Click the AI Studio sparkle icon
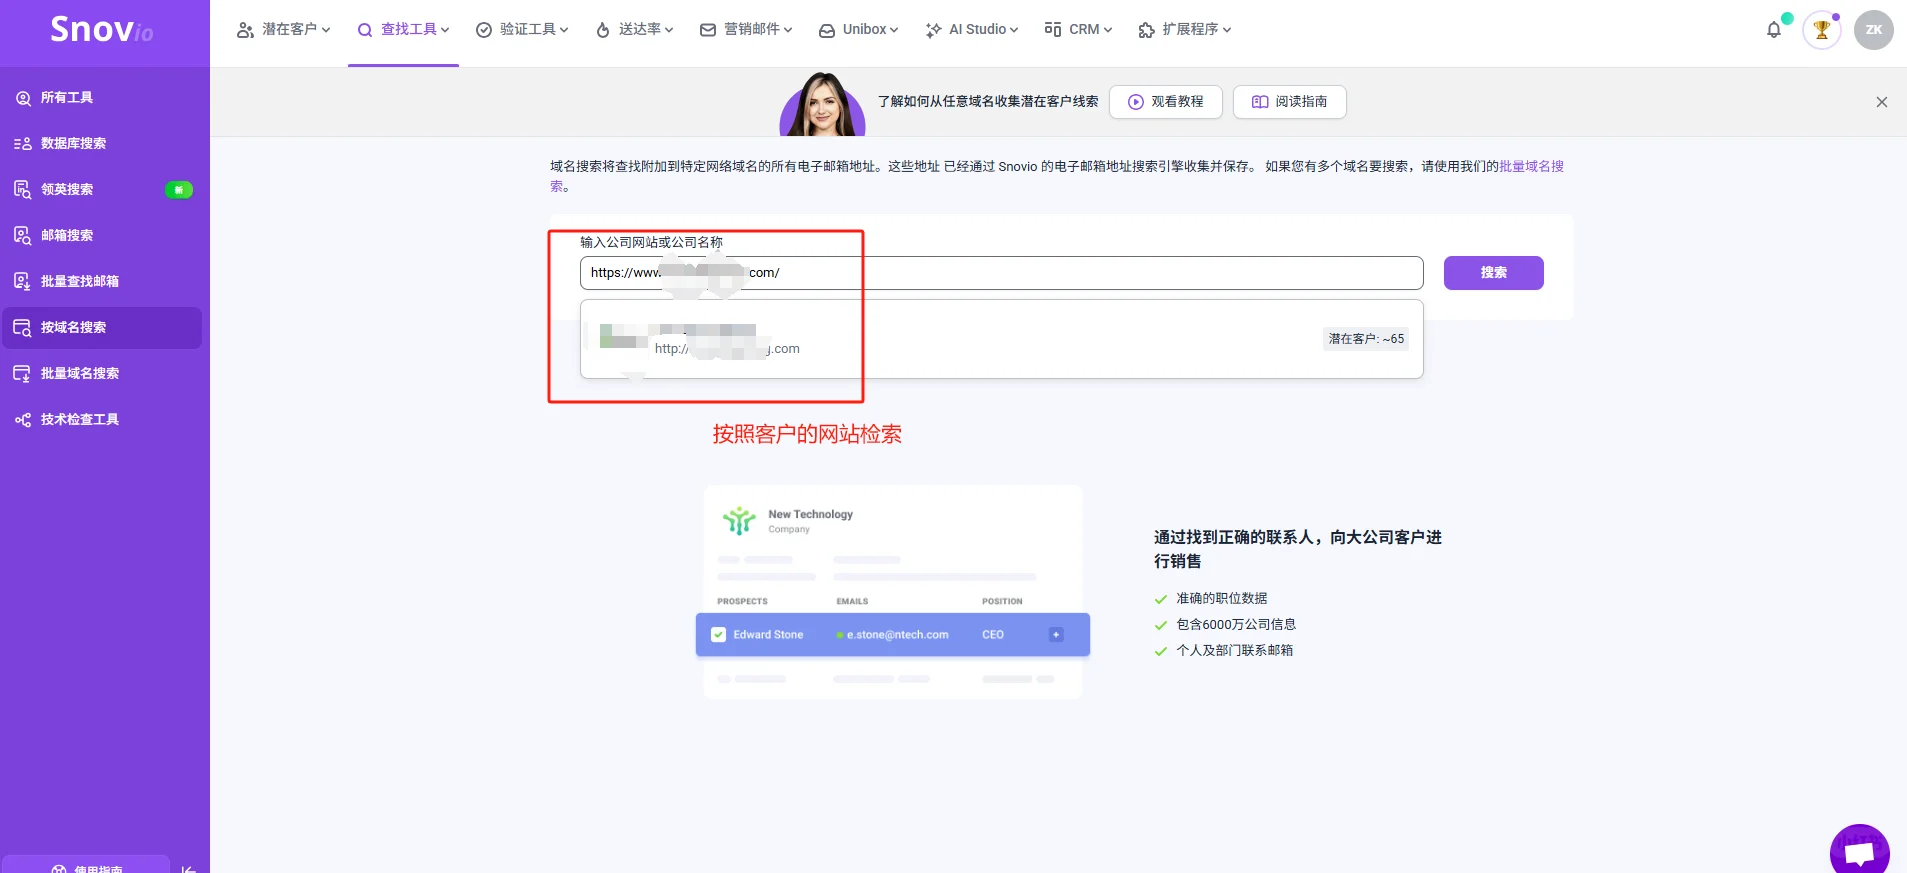Image resolution: width=1907 pixels, height=873 pixels. click(933, 30)
